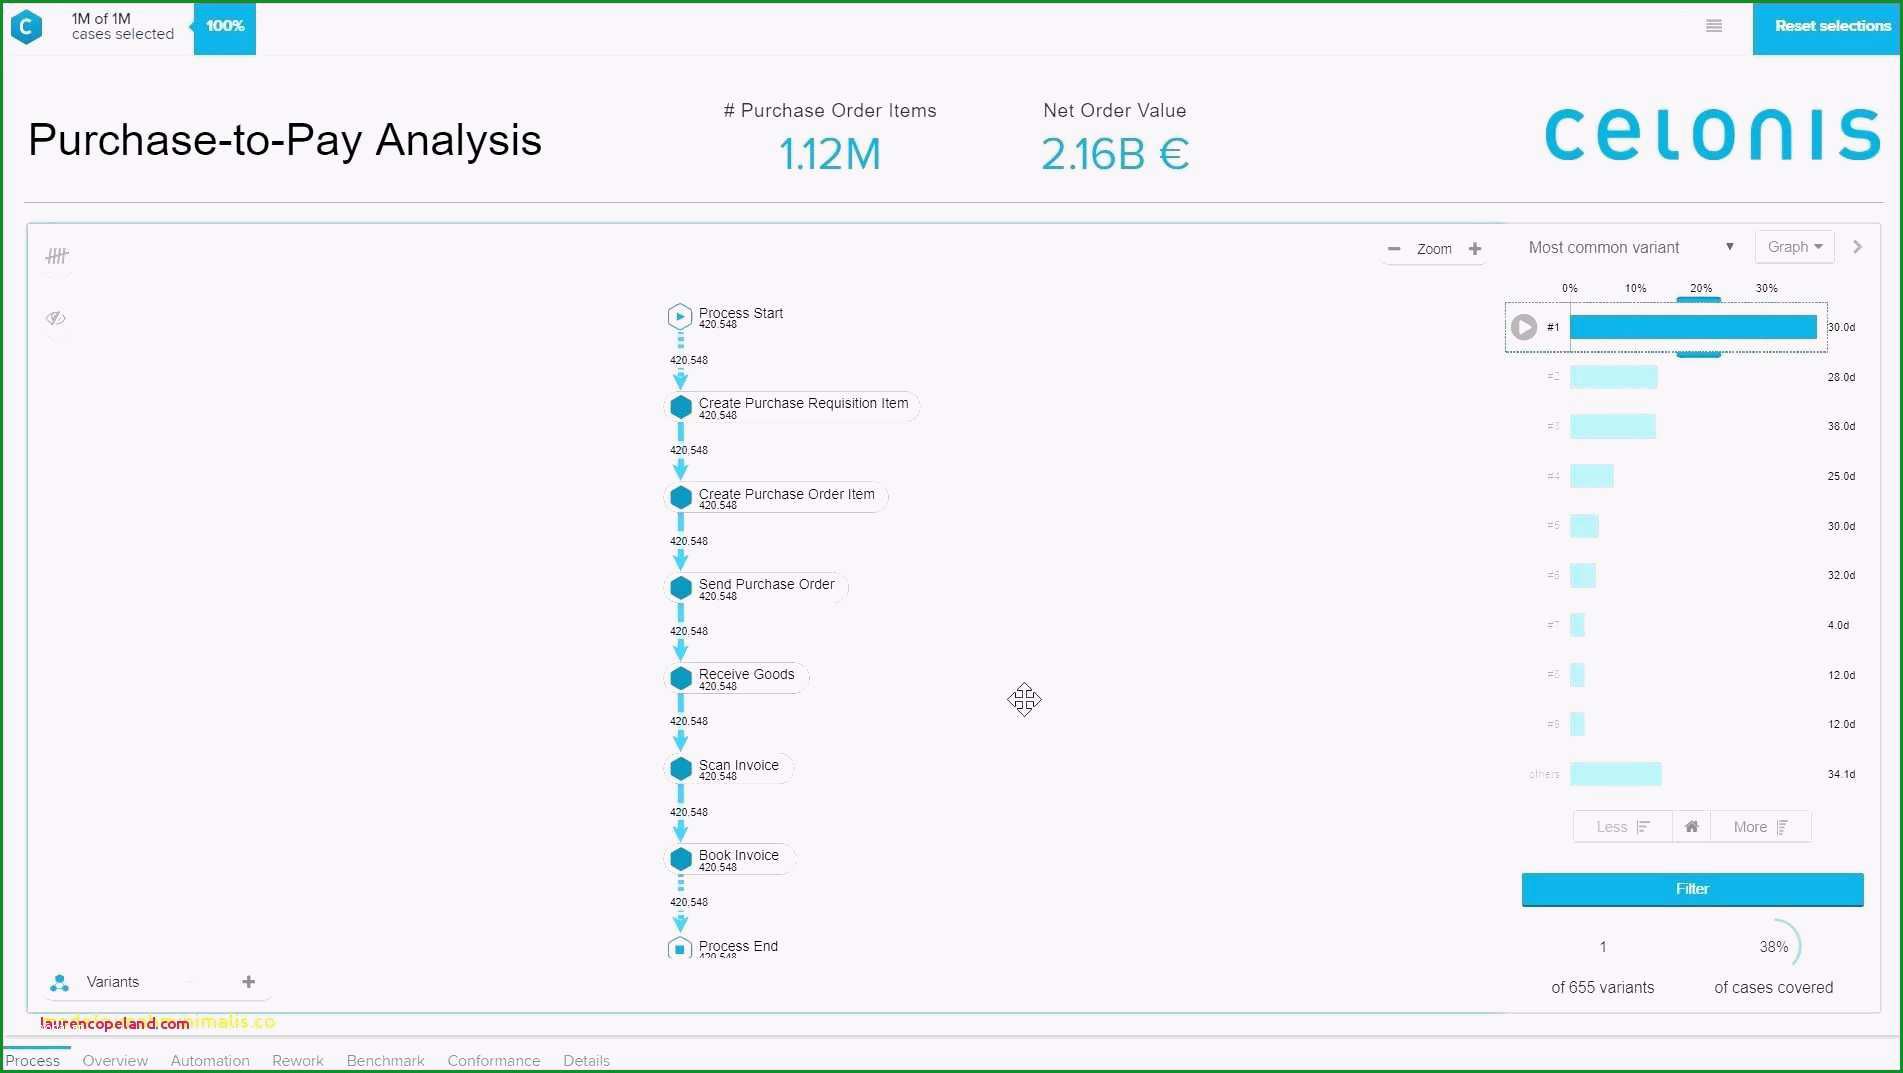
Task: Increase variants with the plus icon
Action: (249, 982)
